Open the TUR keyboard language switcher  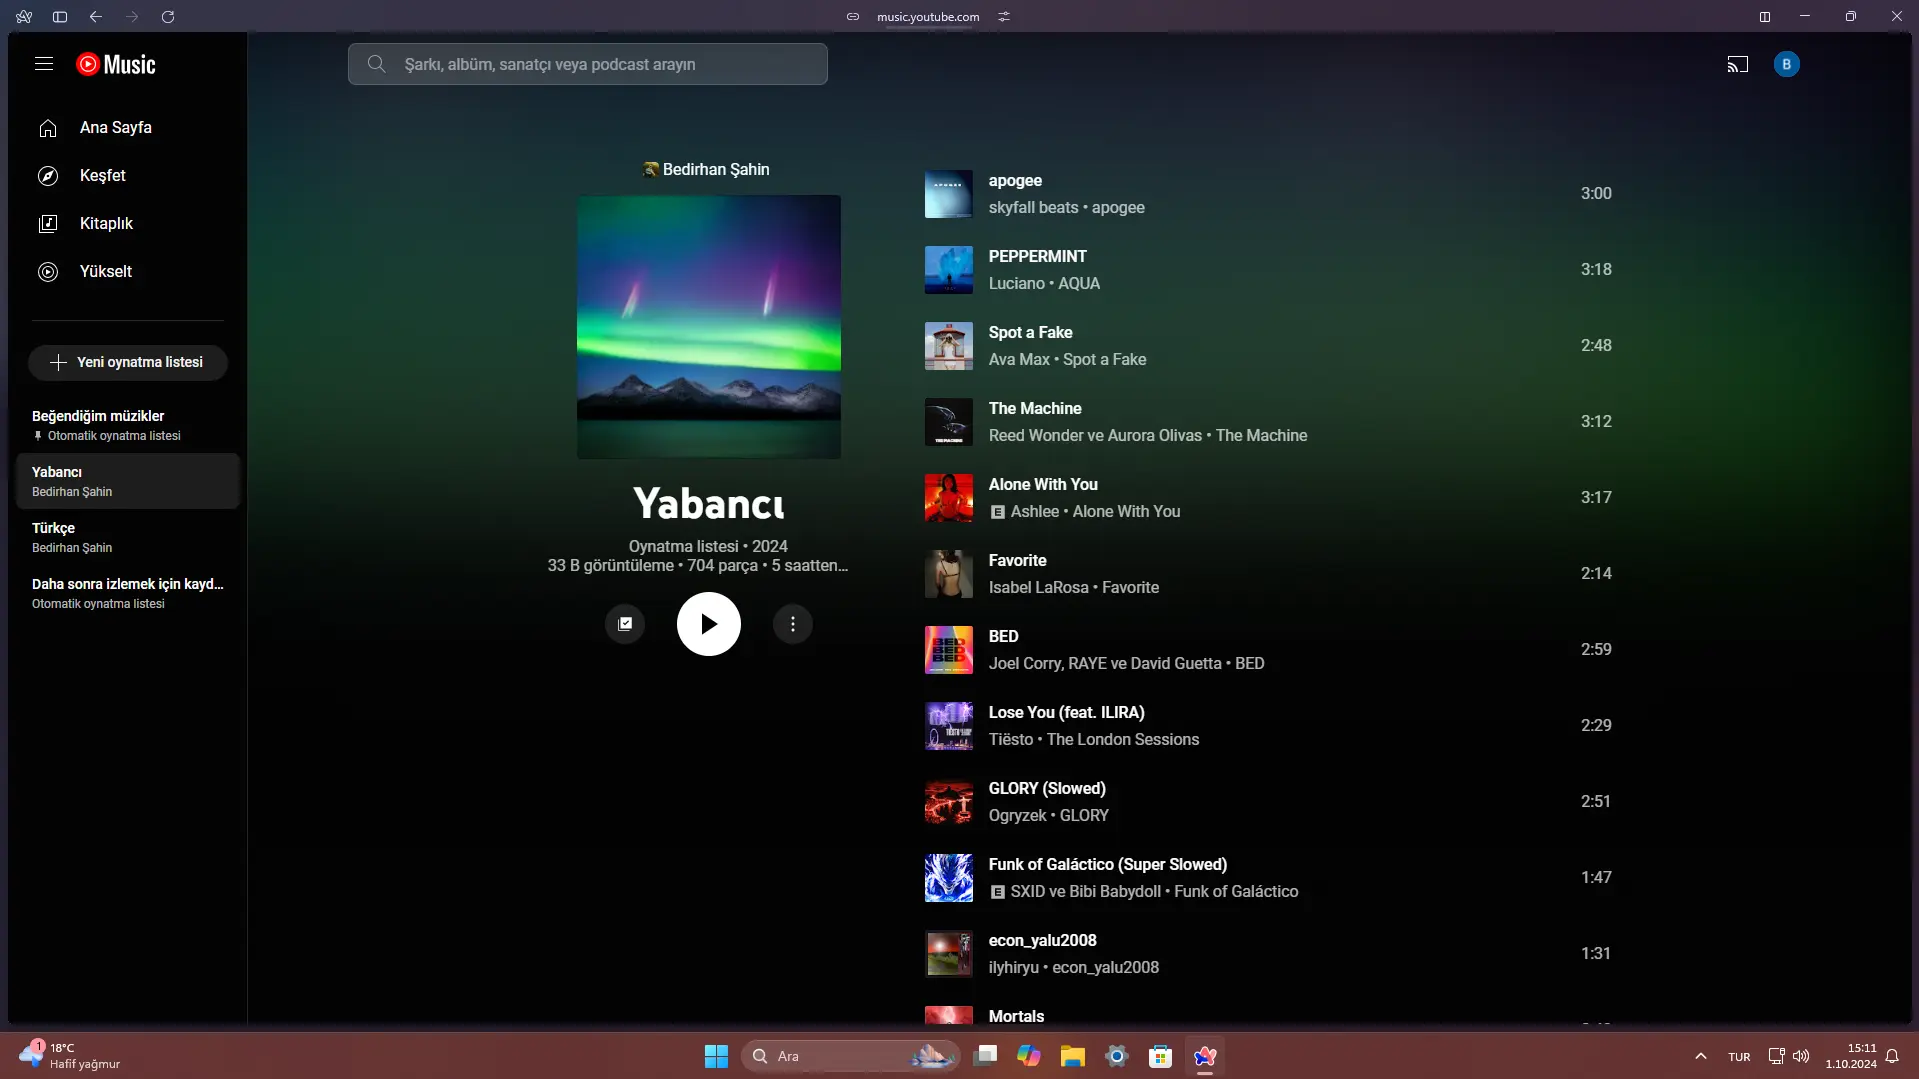[x=1739, y=1057]
